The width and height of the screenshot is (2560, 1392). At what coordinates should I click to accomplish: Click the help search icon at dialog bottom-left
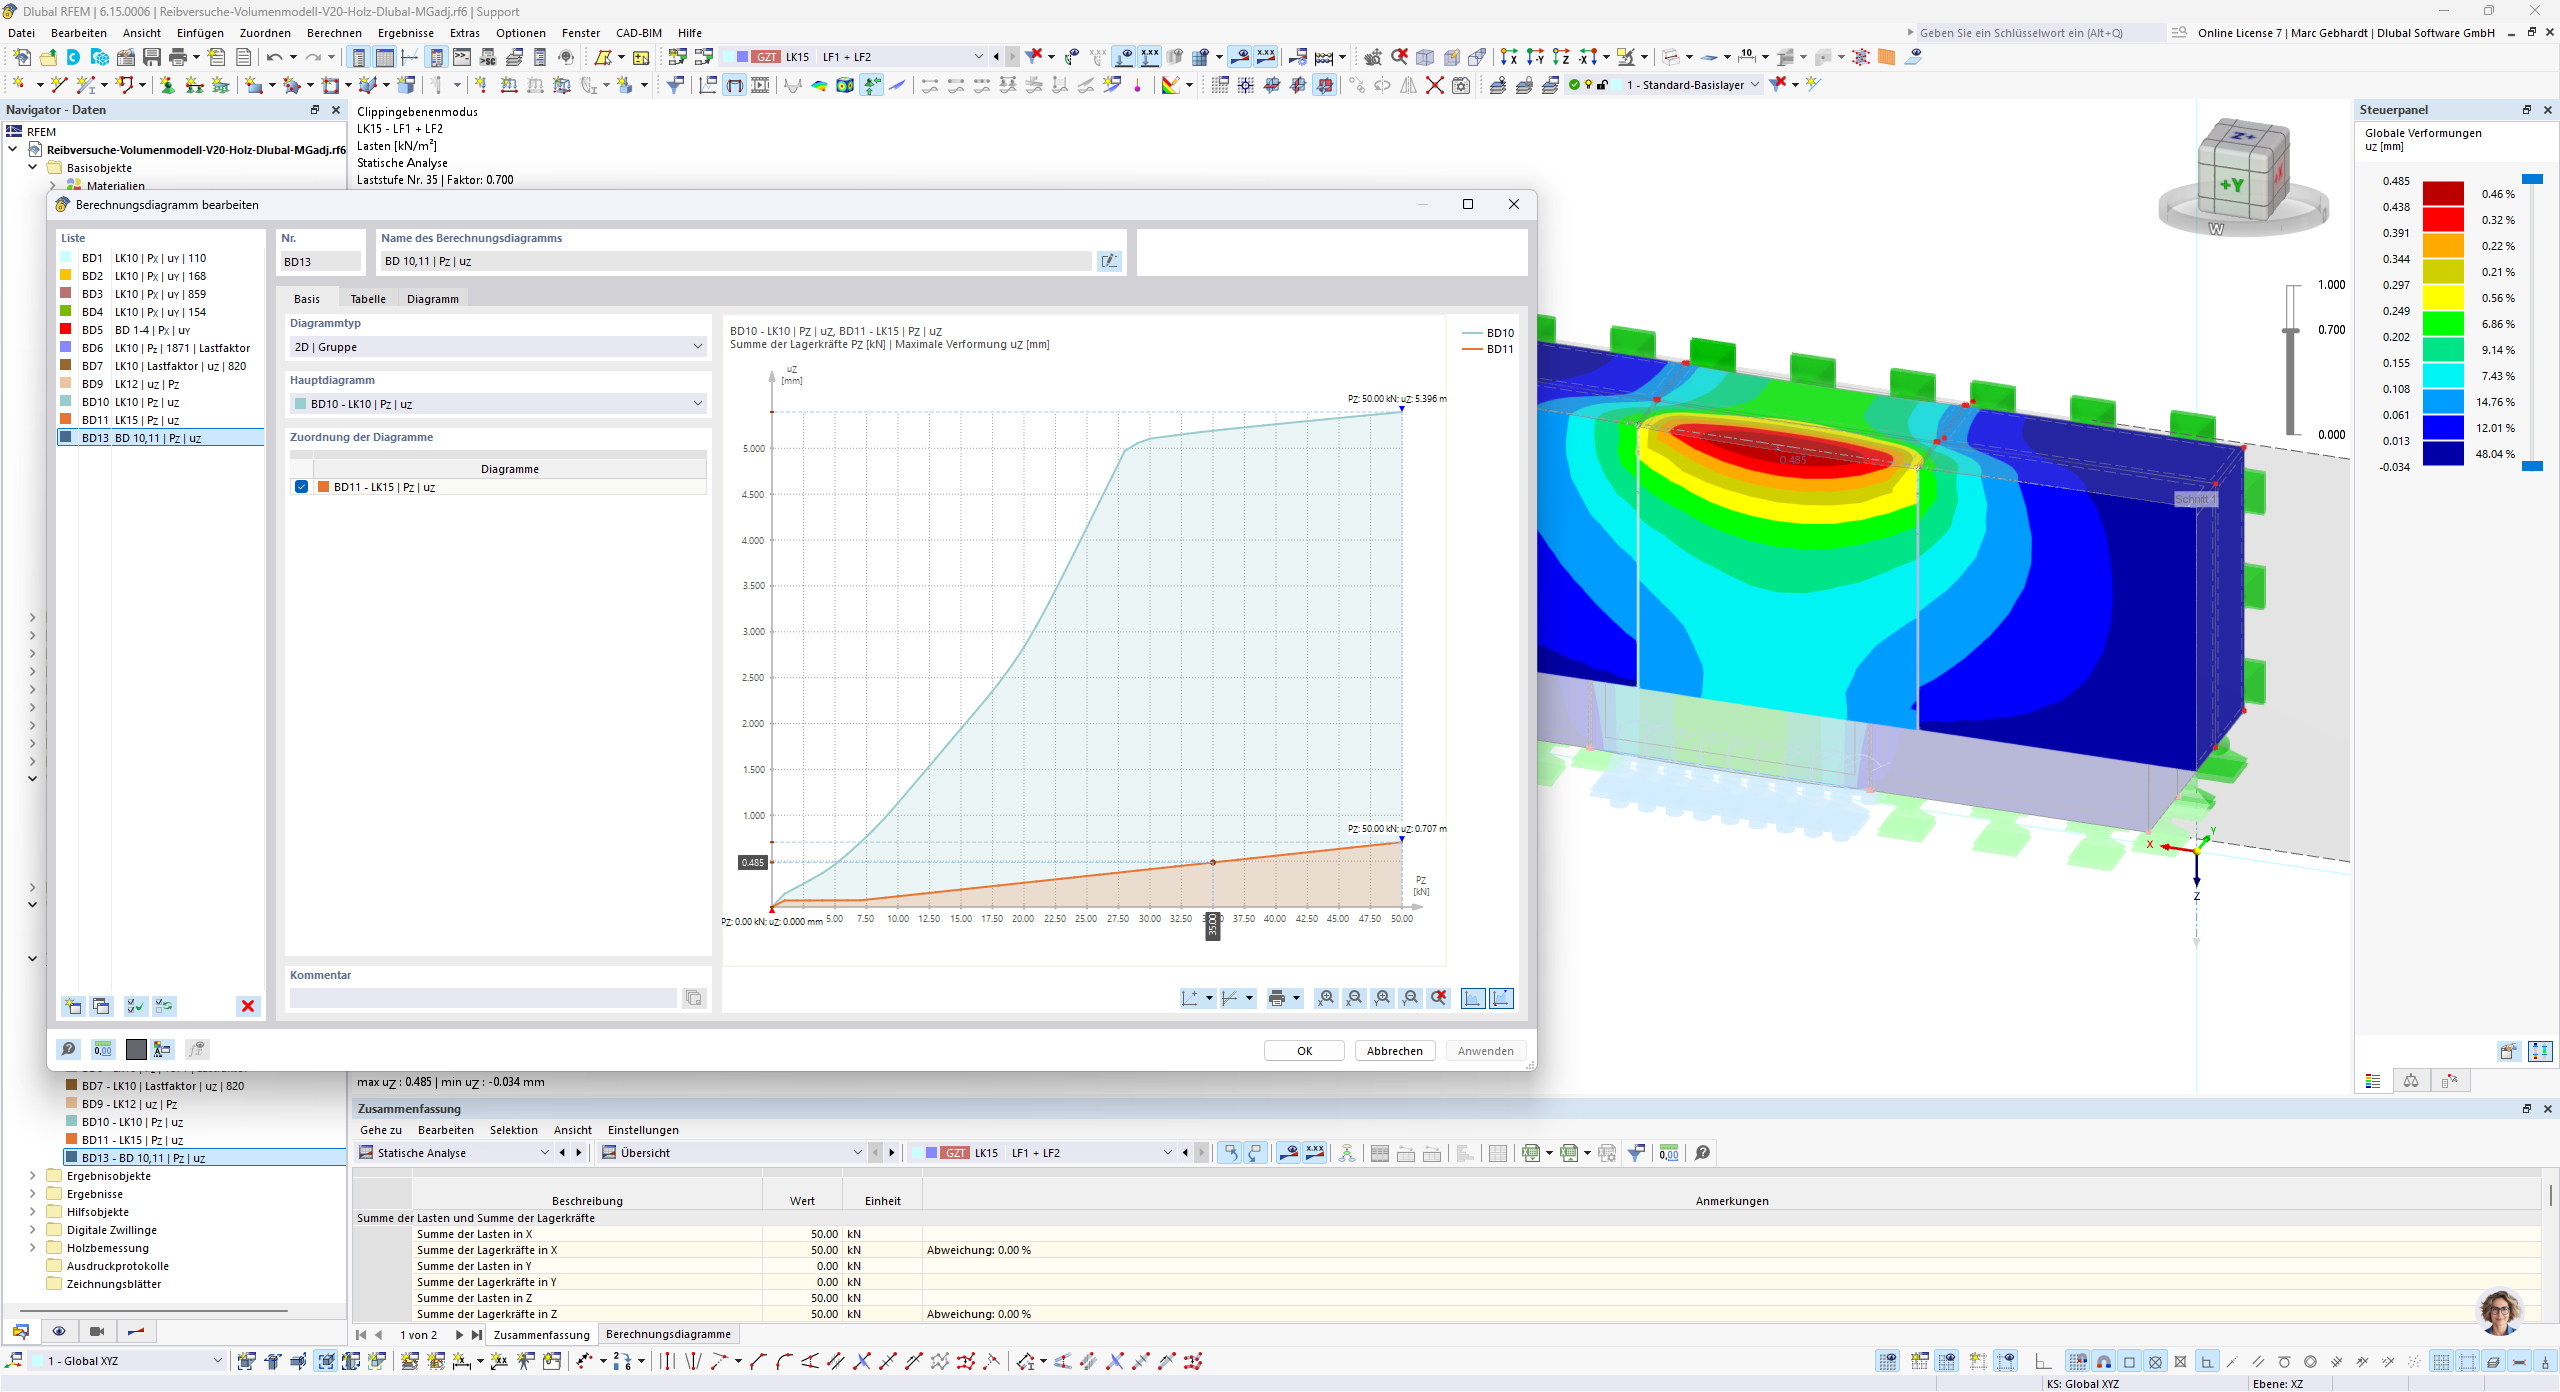click(x=68, y=1049)
